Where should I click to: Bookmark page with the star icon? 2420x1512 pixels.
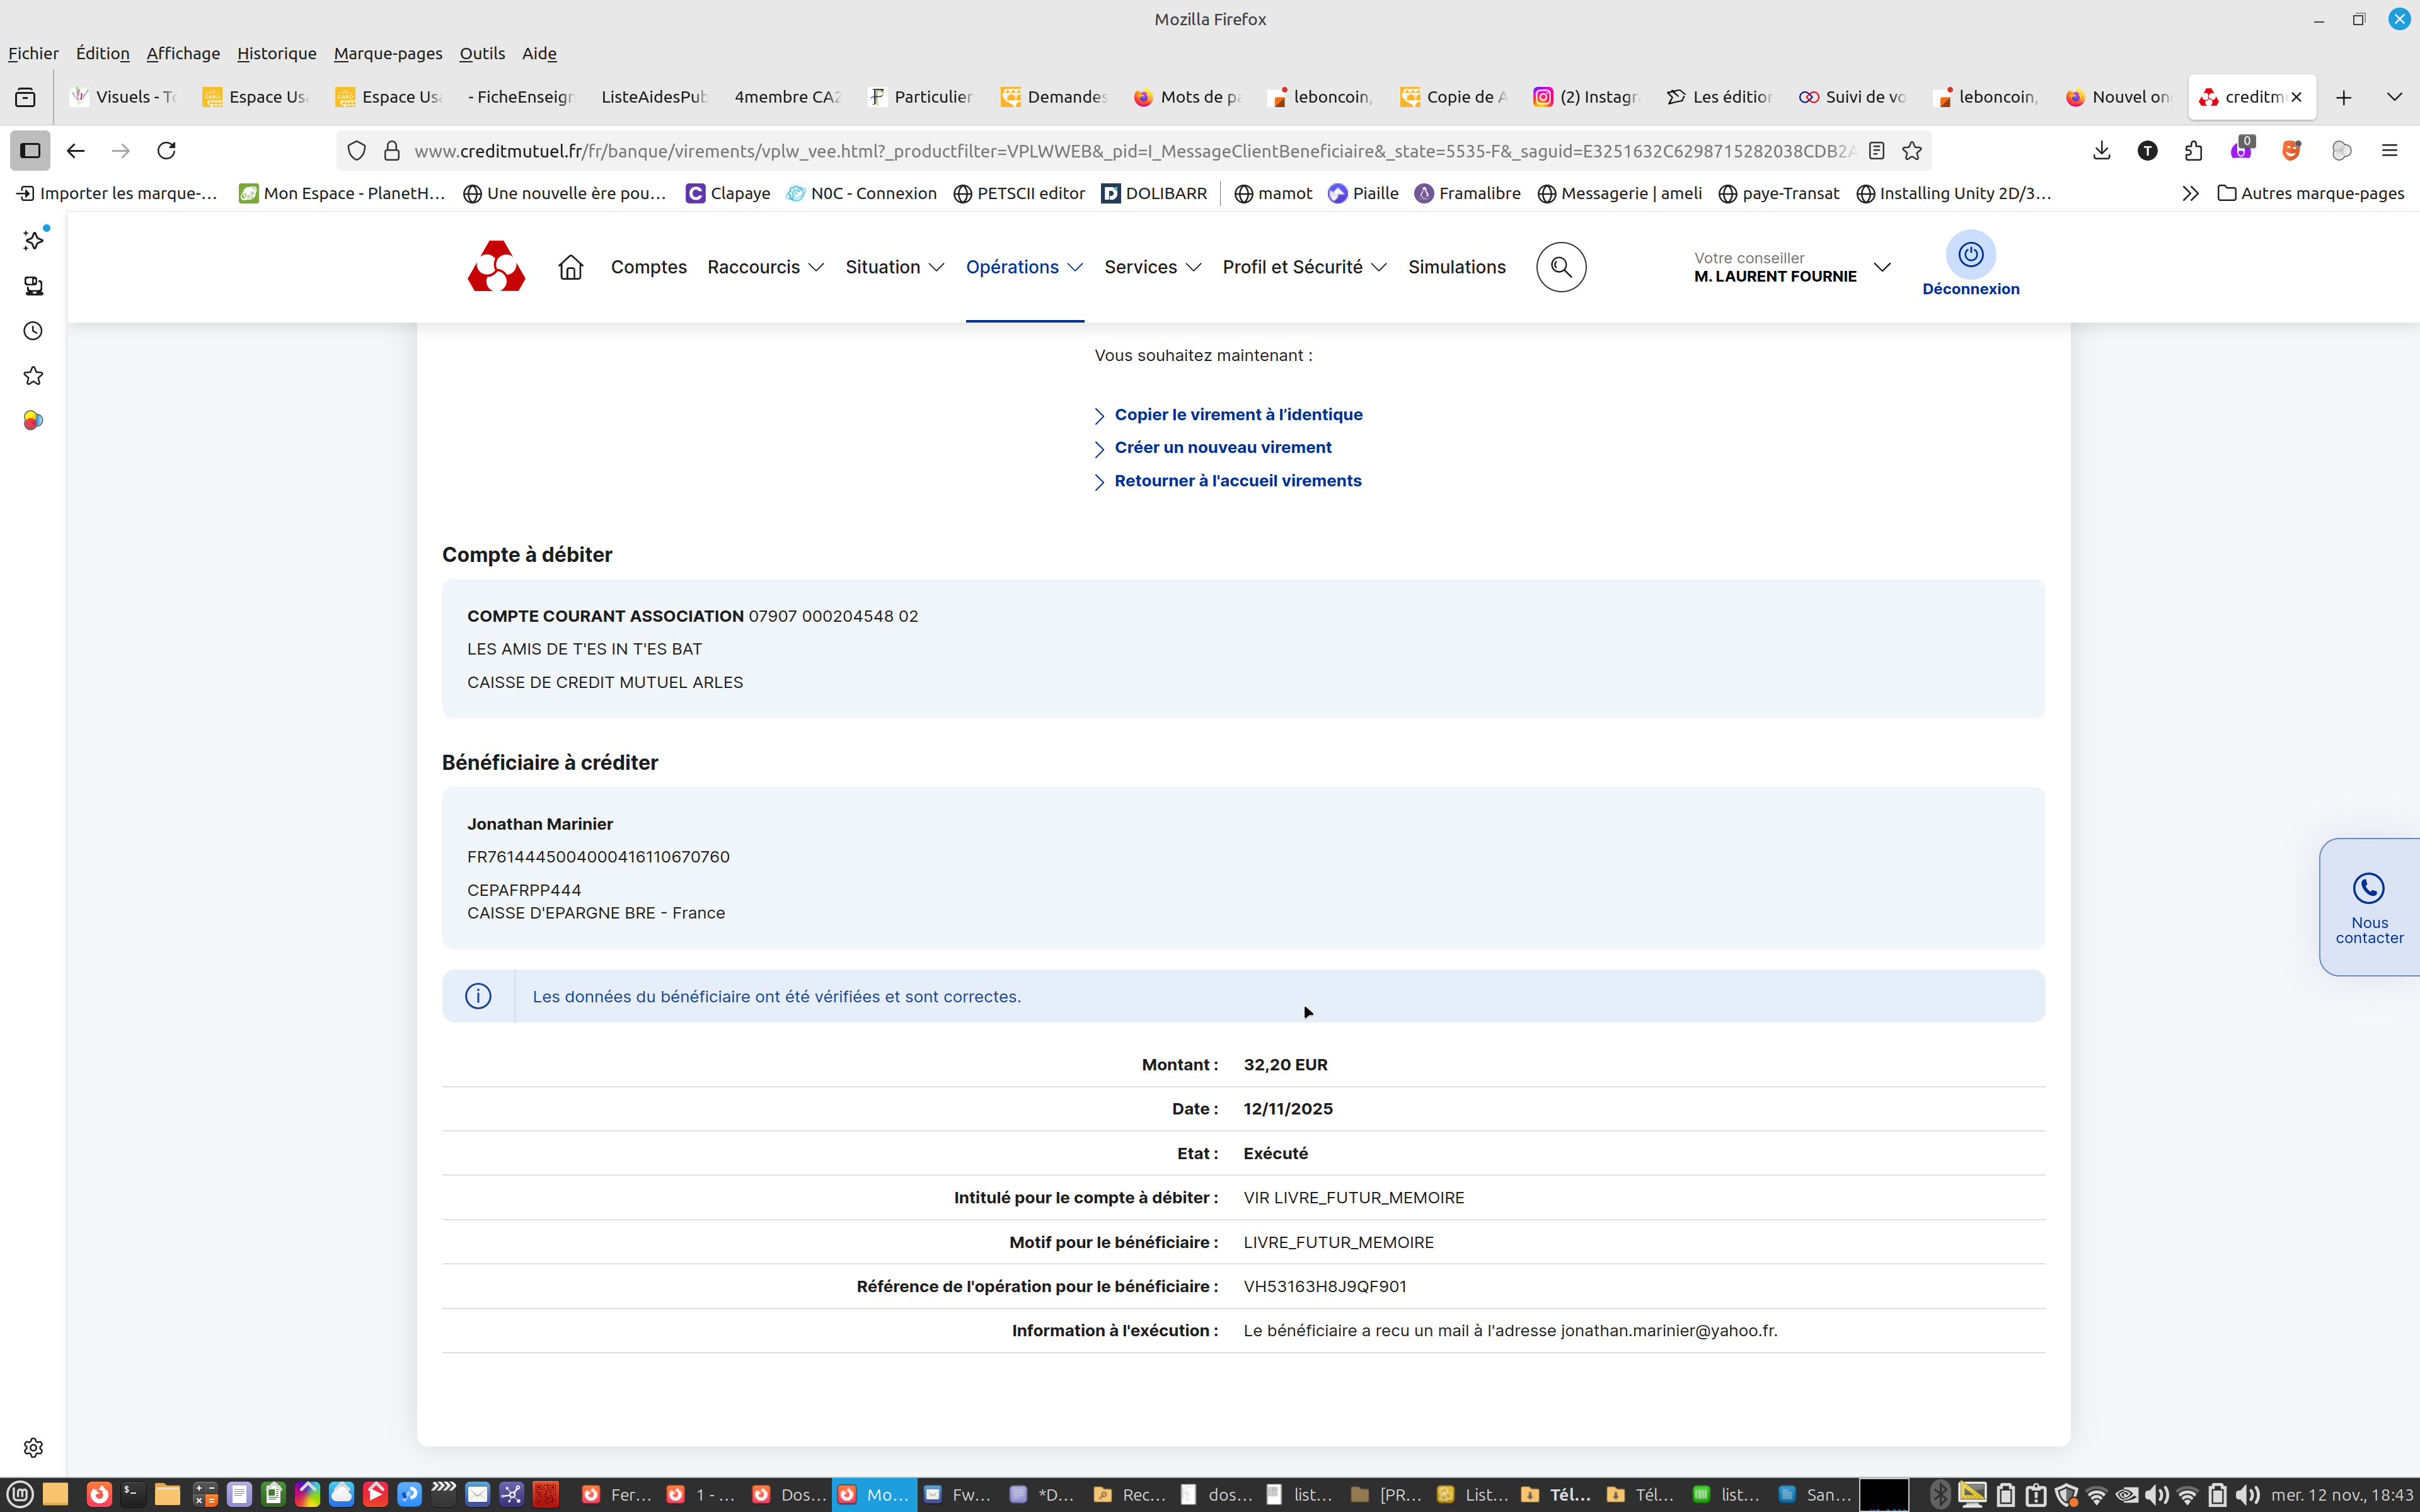1912,151
